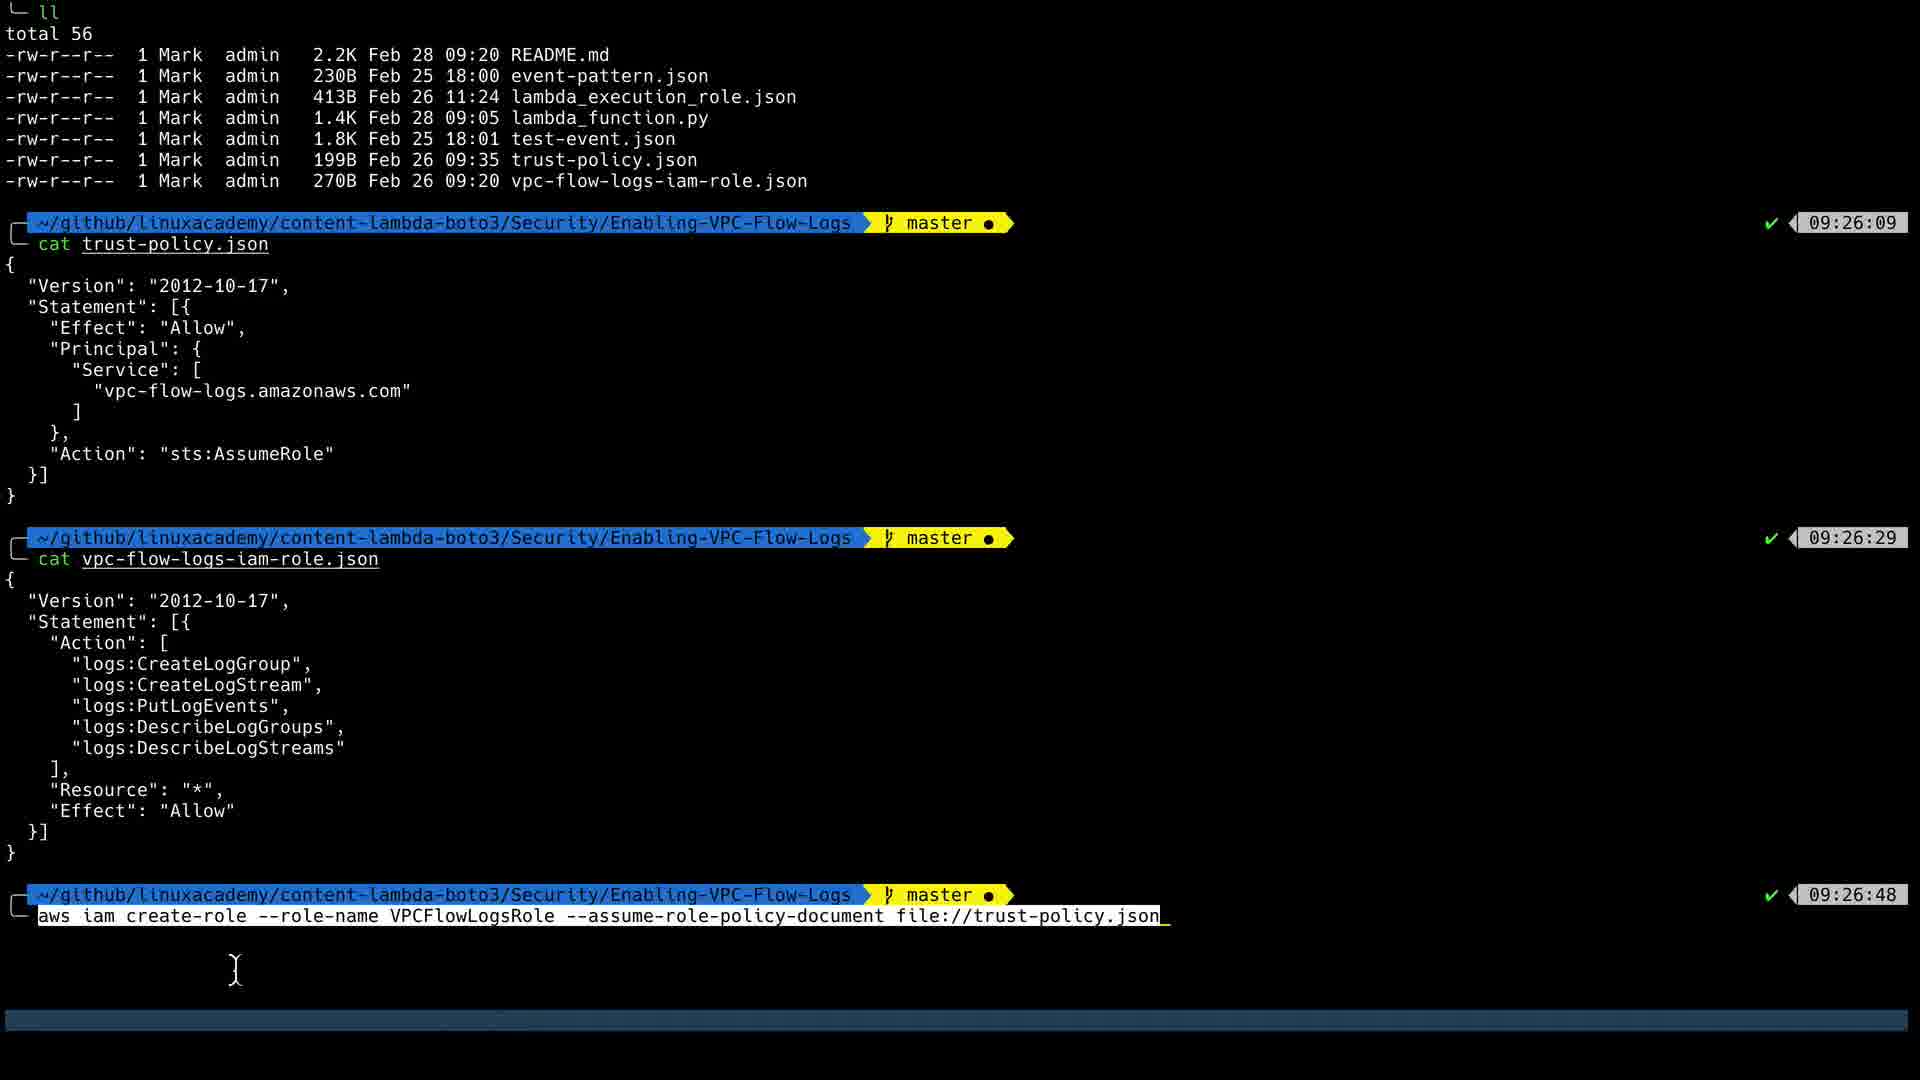1920x1080 pixels.
Task: Click the green checkmark beside 09:26:29
Action: tap(1771, 538)
